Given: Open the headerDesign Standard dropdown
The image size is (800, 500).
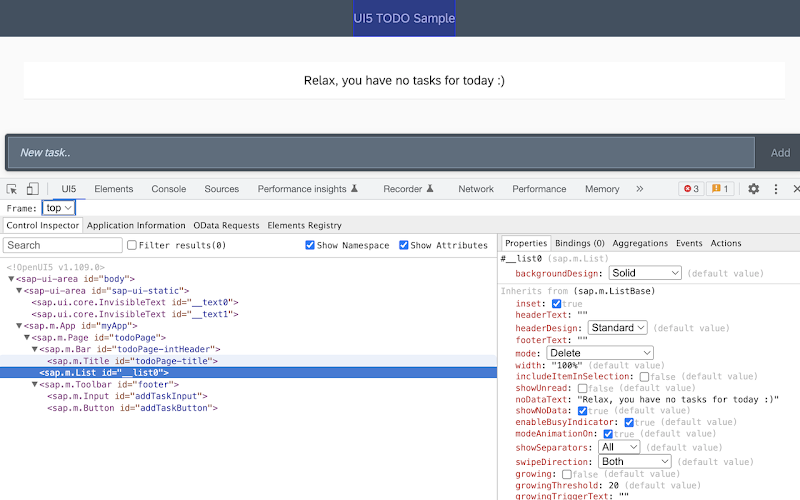Looking at the screenshot, I should (617, 328).
